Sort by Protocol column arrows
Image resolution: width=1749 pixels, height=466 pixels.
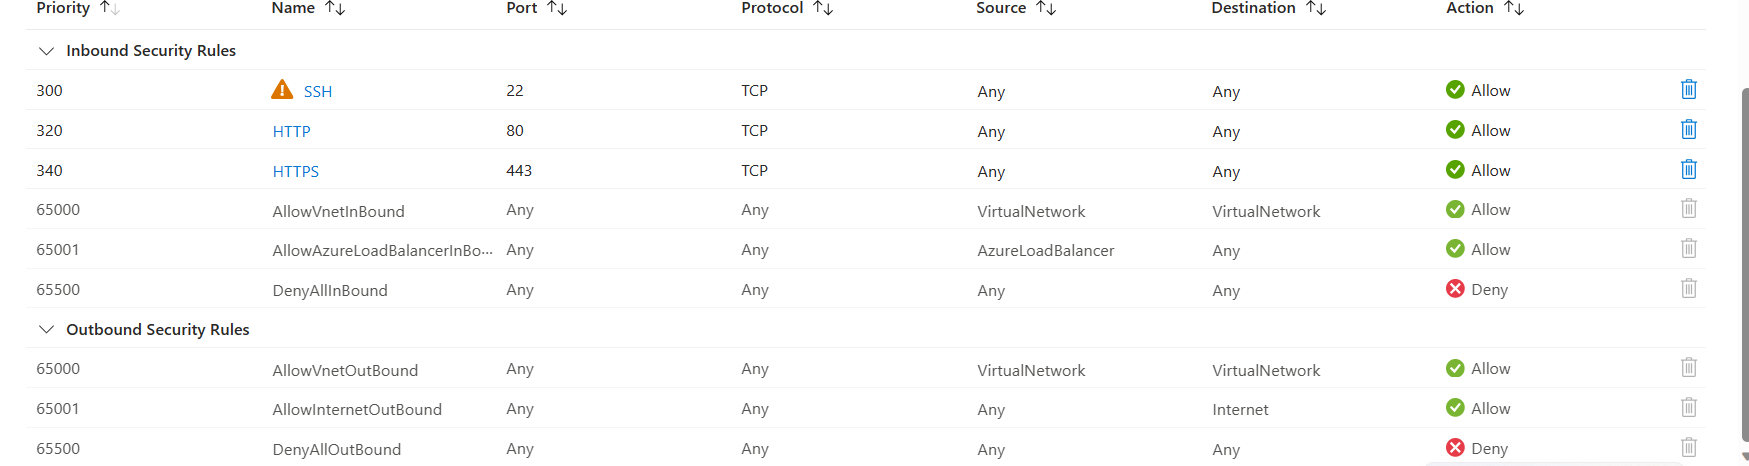pyautogui.click(x=823, y=8)
